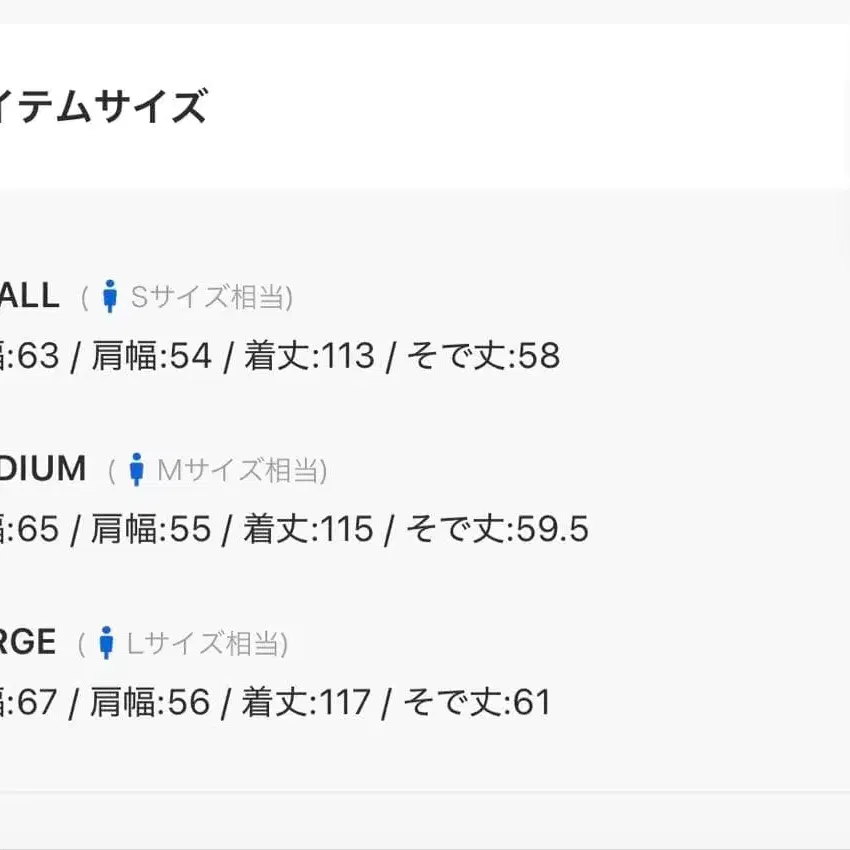Click the Lサイズ相当 text
850x850 pixels.
click(206, 643)
